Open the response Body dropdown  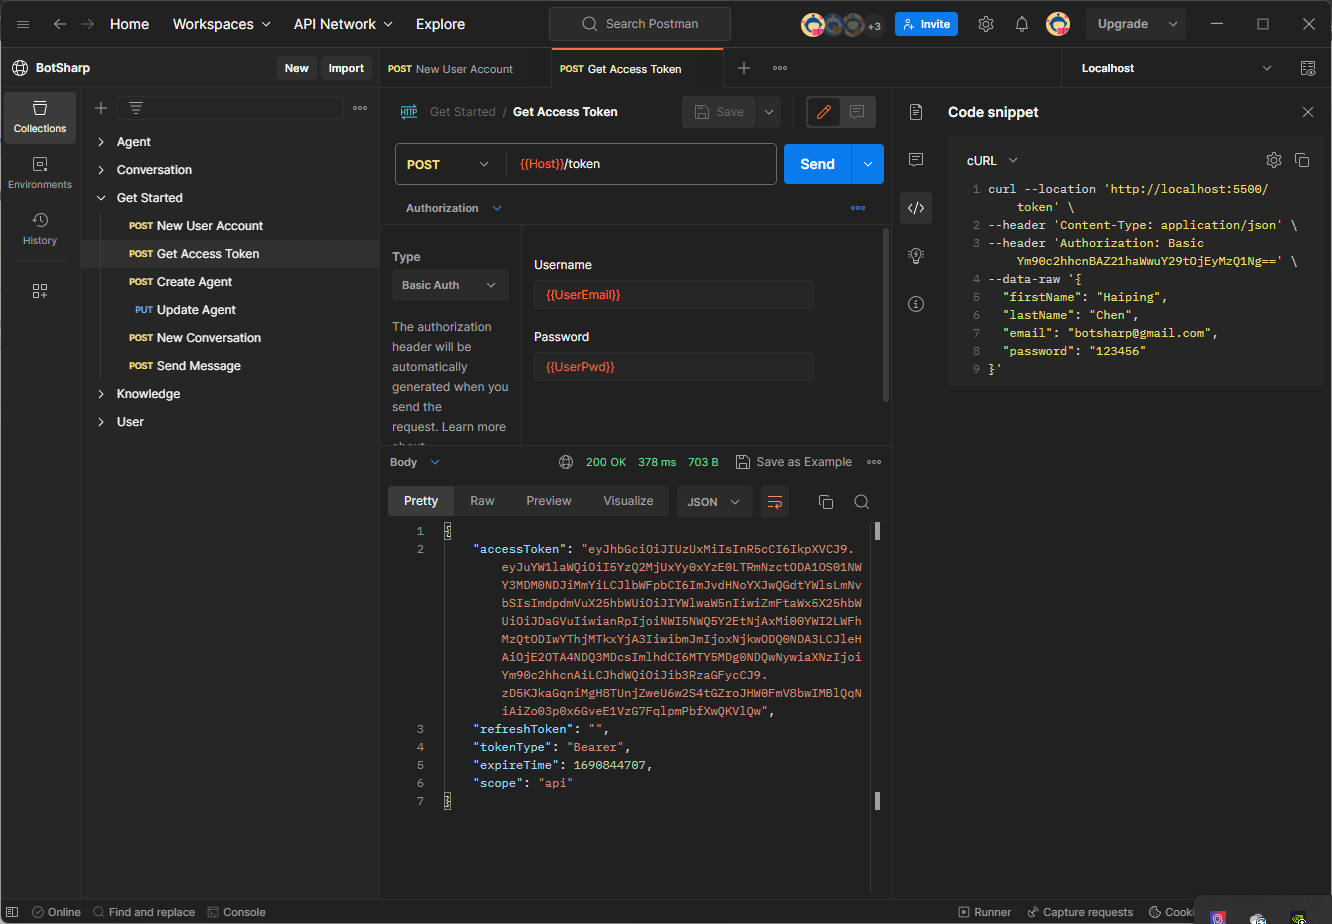(x=415, y=462)
